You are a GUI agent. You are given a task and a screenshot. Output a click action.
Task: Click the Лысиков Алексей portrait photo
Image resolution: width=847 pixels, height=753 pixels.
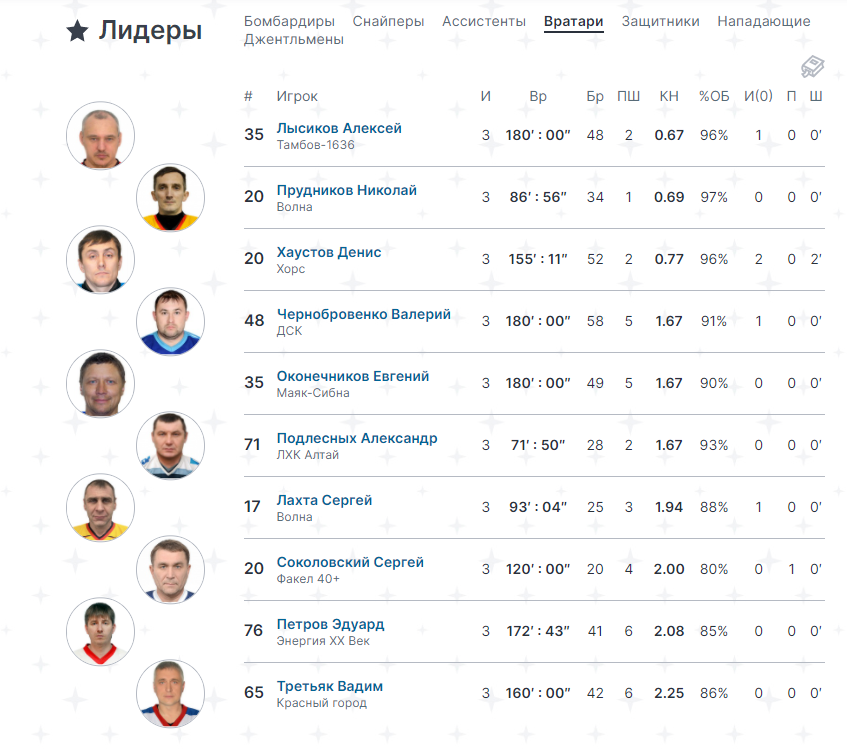(x=100, y=136)
